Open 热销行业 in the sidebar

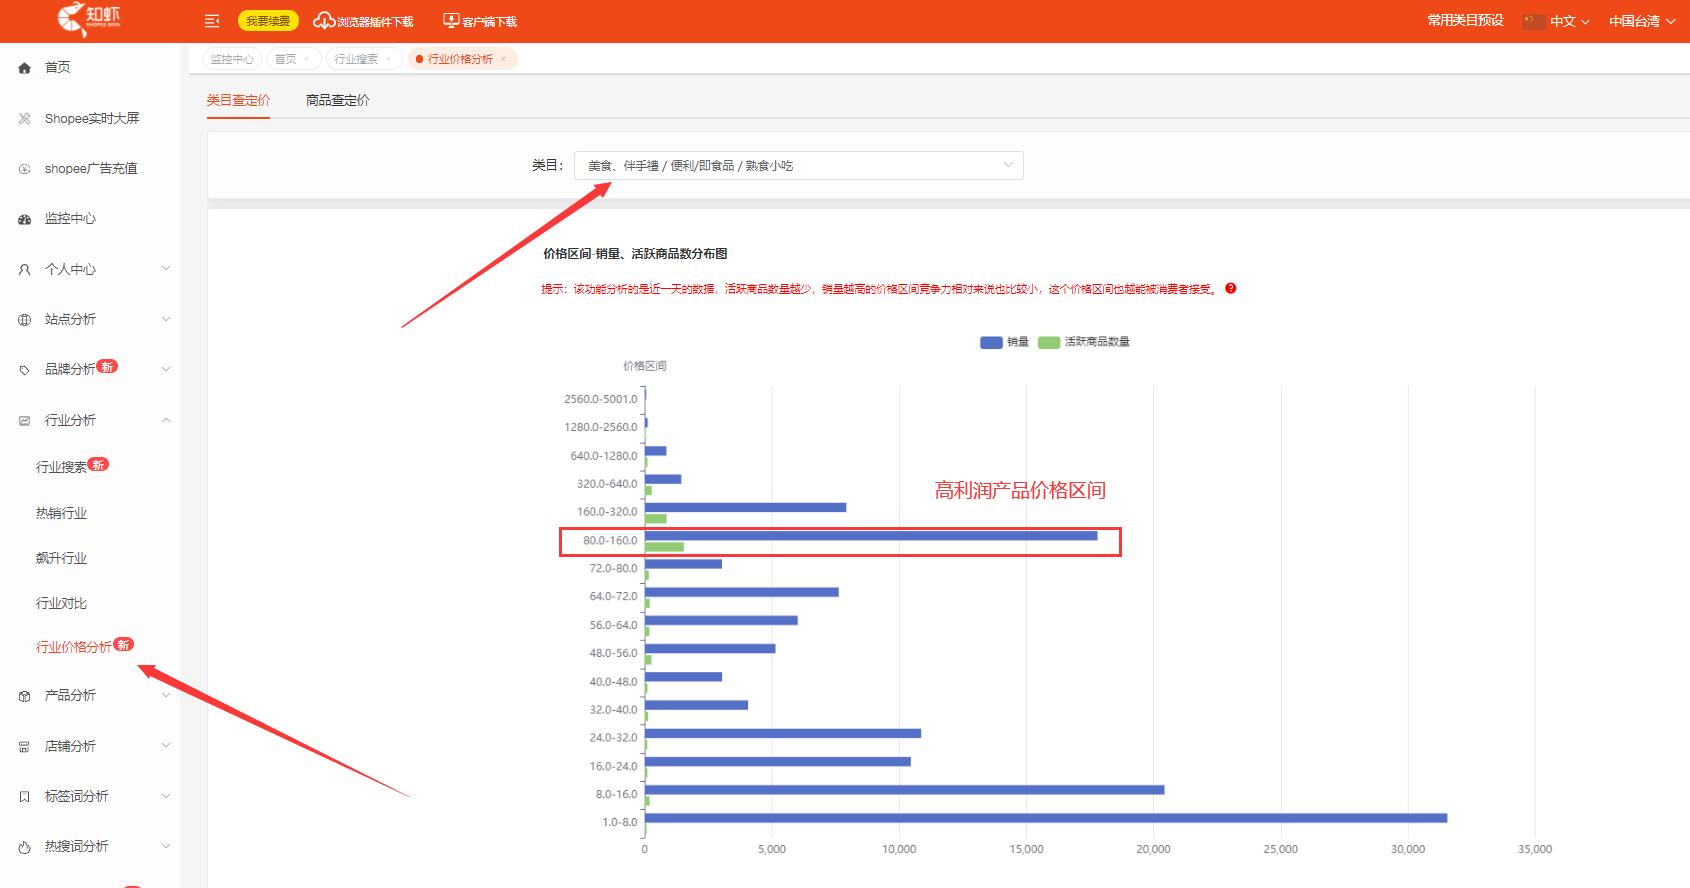click(x=62, y=513)
